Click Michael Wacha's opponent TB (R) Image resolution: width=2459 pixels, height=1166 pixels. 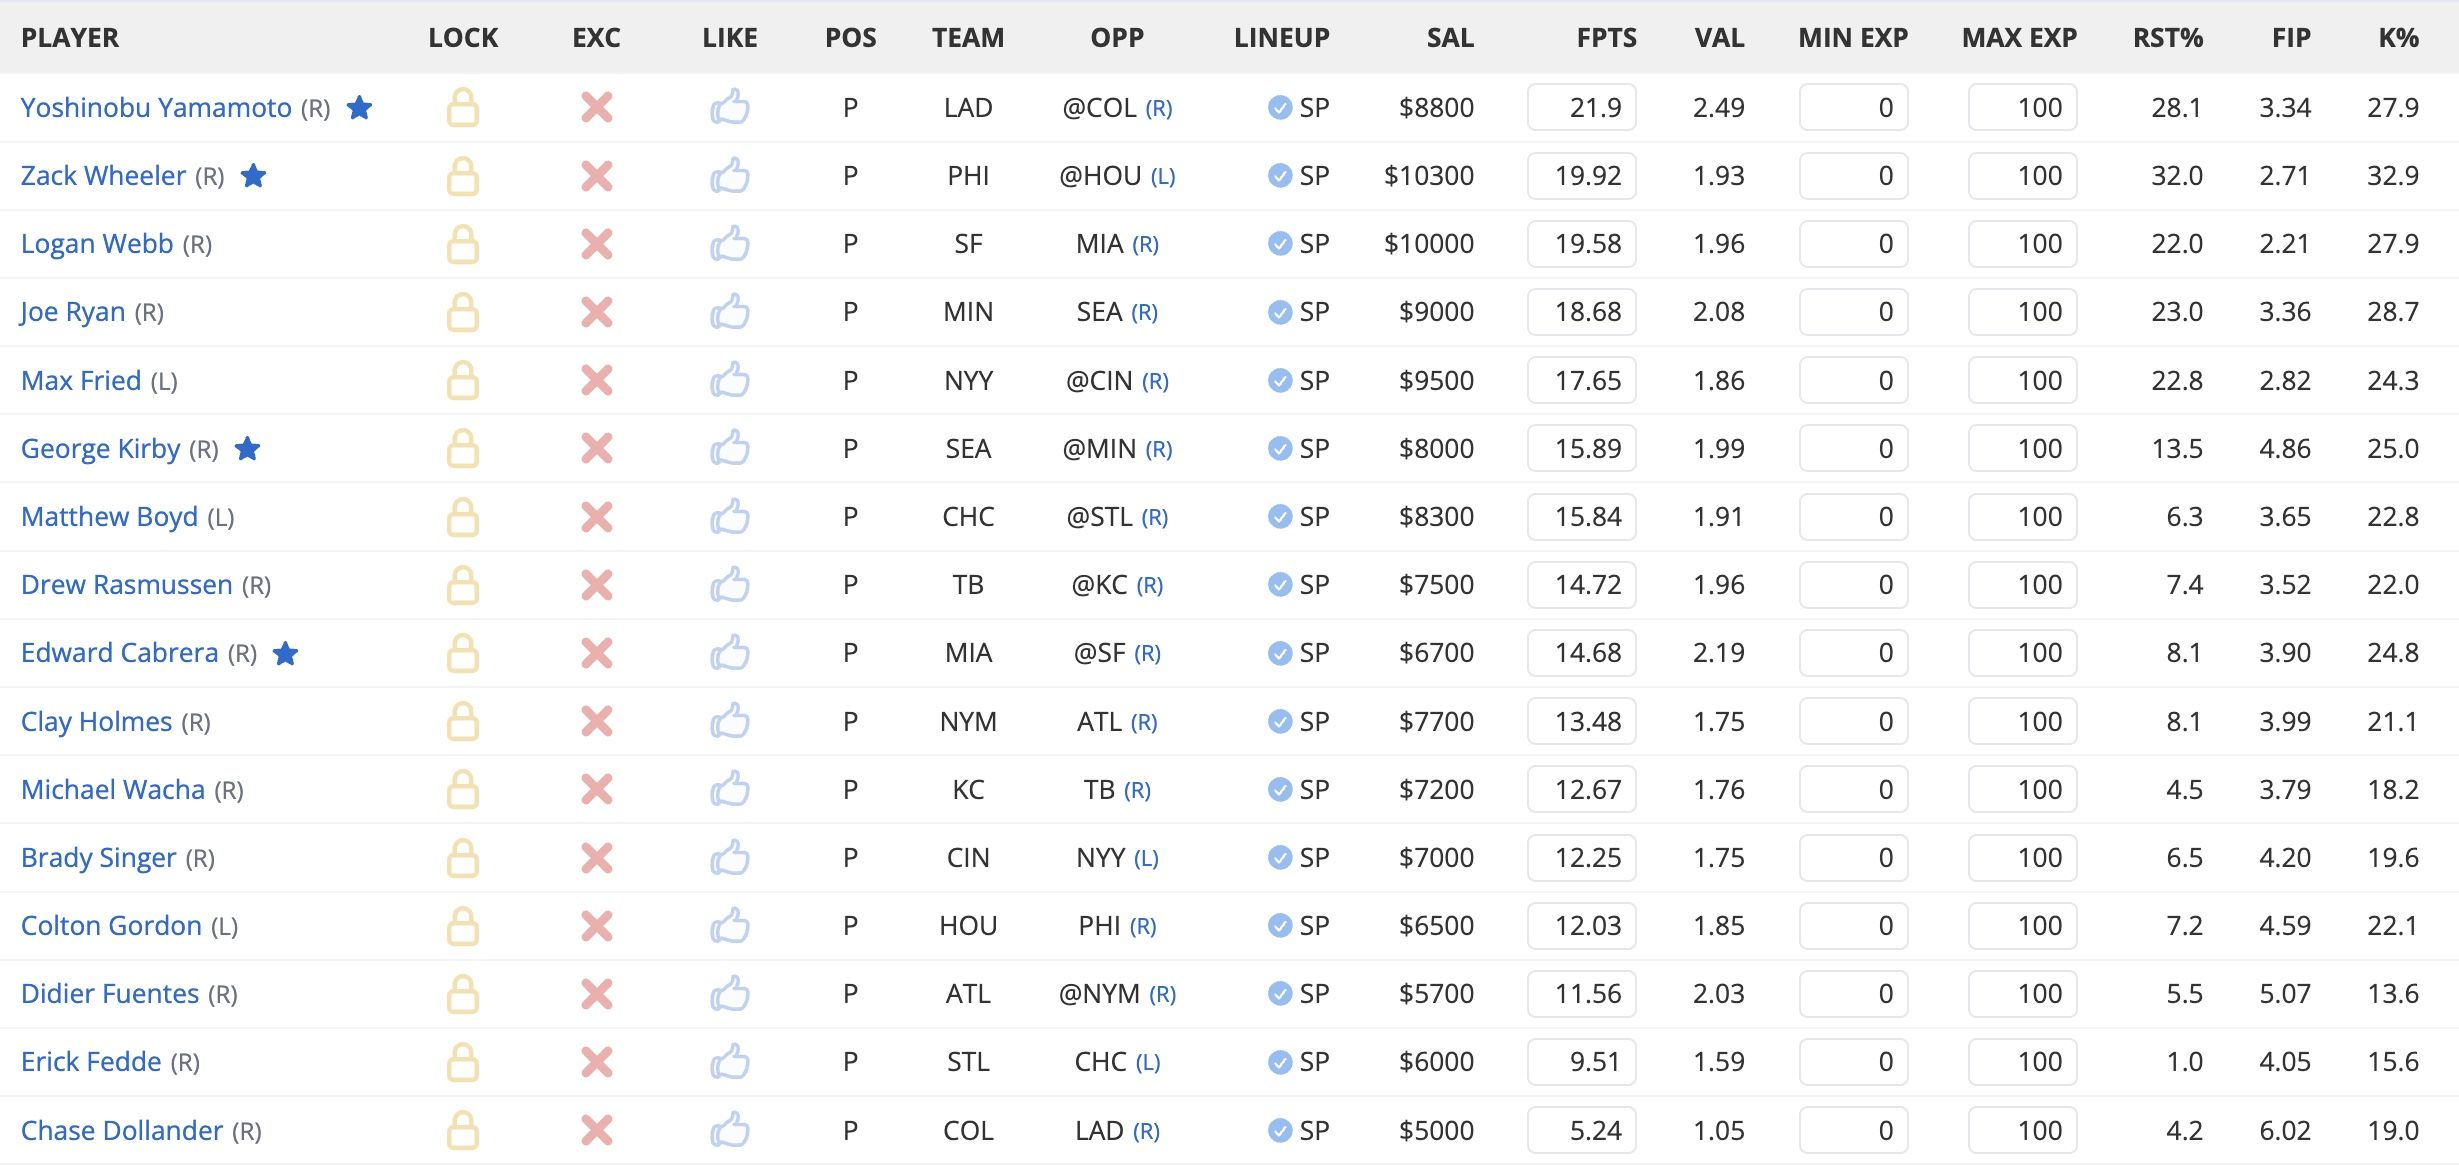coord(1117,789)
